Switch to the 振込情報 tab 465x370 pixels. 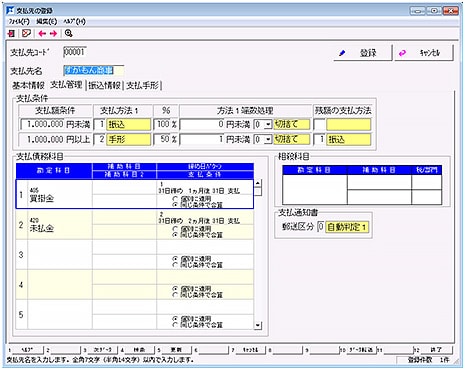104,86
